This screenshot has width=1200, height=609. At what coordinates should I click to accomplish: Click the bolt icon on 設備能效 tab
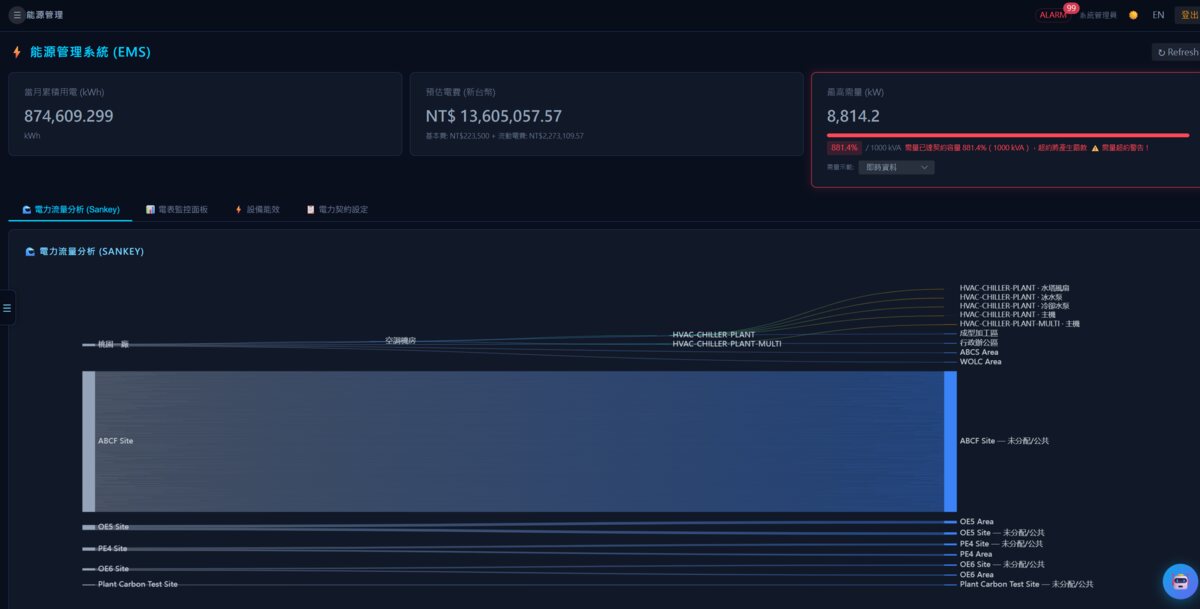pos(239,210)
